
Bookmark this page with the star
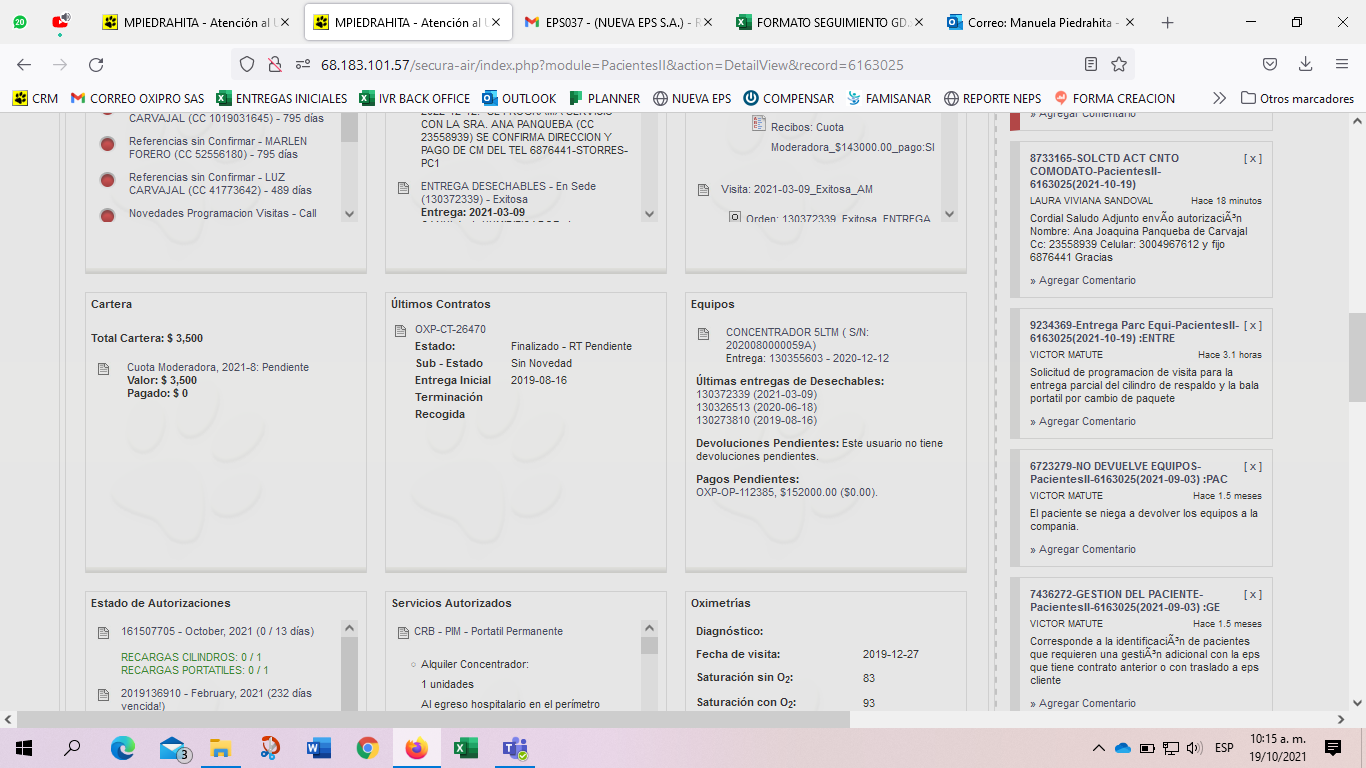tap(1119, 64)
